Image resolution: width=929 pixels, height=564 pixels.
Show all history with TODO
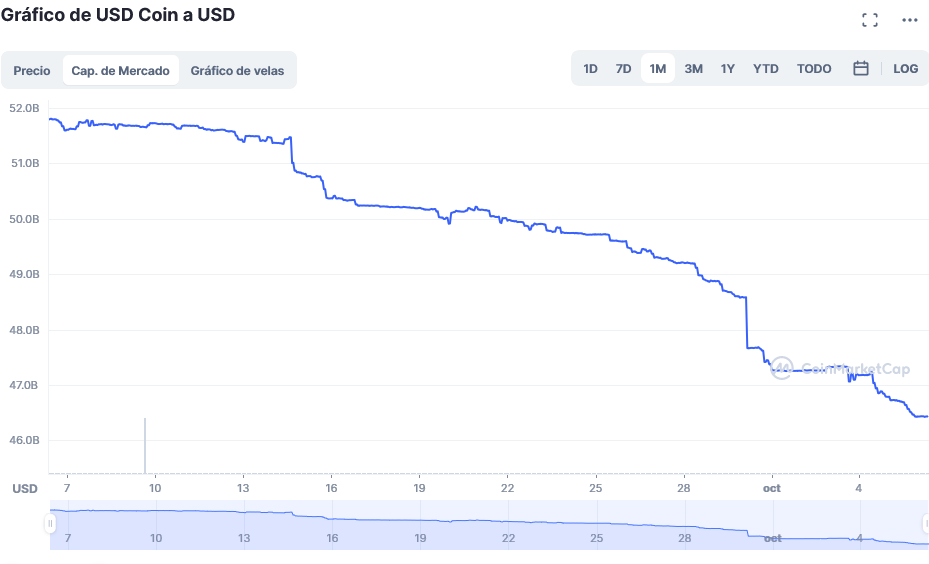tap(814, 69)
